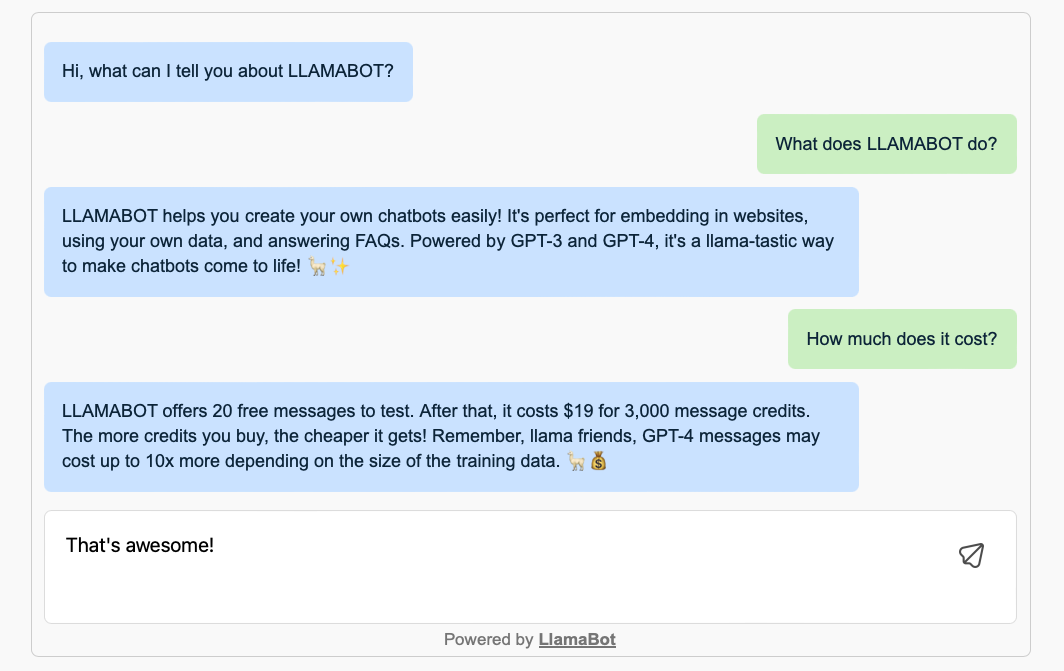Place the cursor after That's awesome
The image size is (1064, 671).
click(x=216, y=545)
